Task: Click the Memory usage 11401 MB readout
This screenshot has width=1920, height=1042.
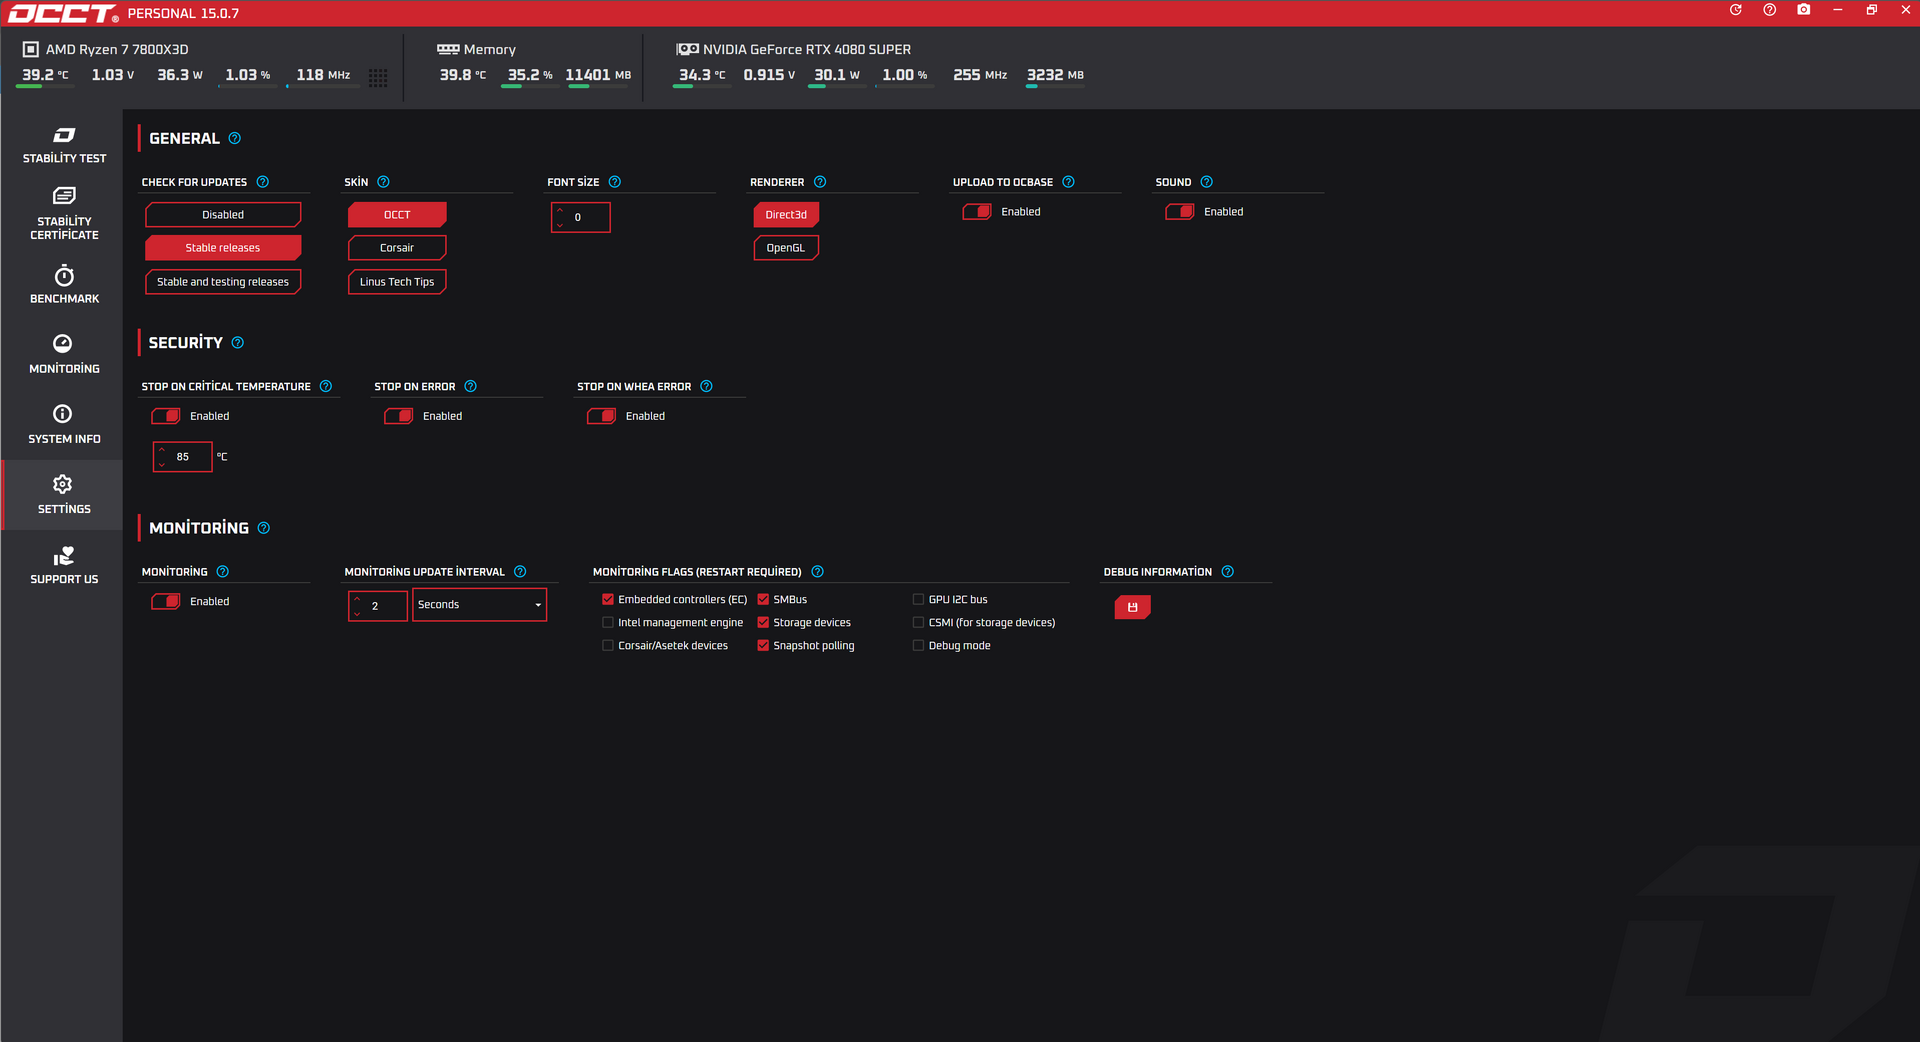Action: [x=598, y=75]
